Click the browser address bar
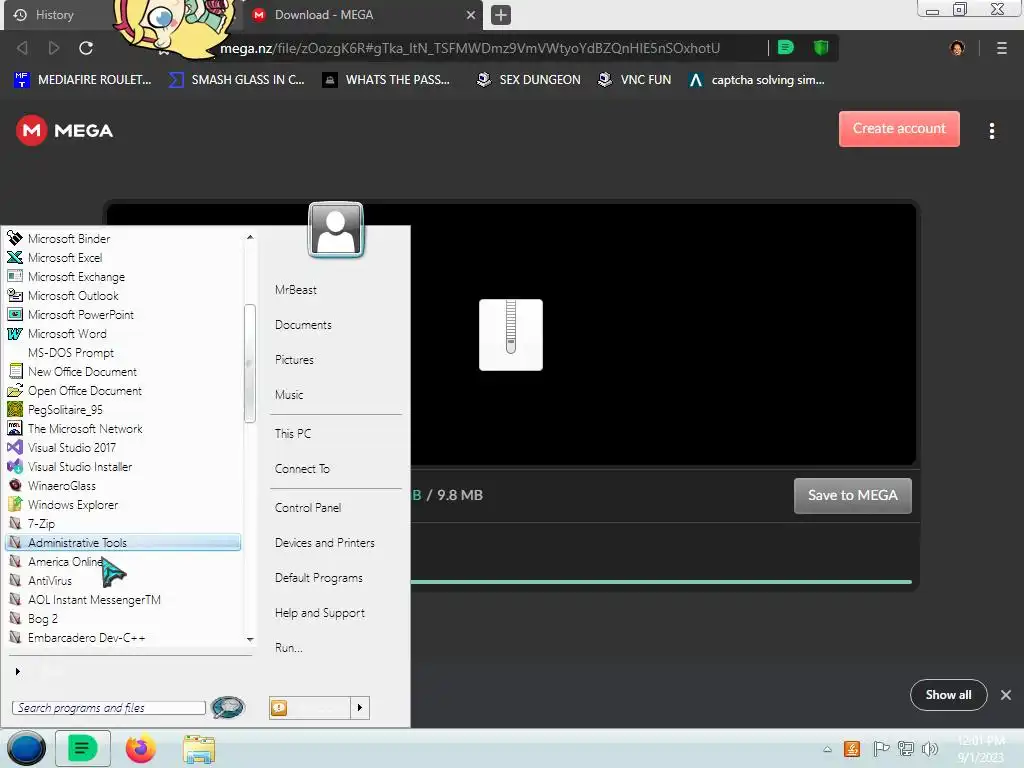This screenshot has height=768, width=1024. (x=470, y=48)
